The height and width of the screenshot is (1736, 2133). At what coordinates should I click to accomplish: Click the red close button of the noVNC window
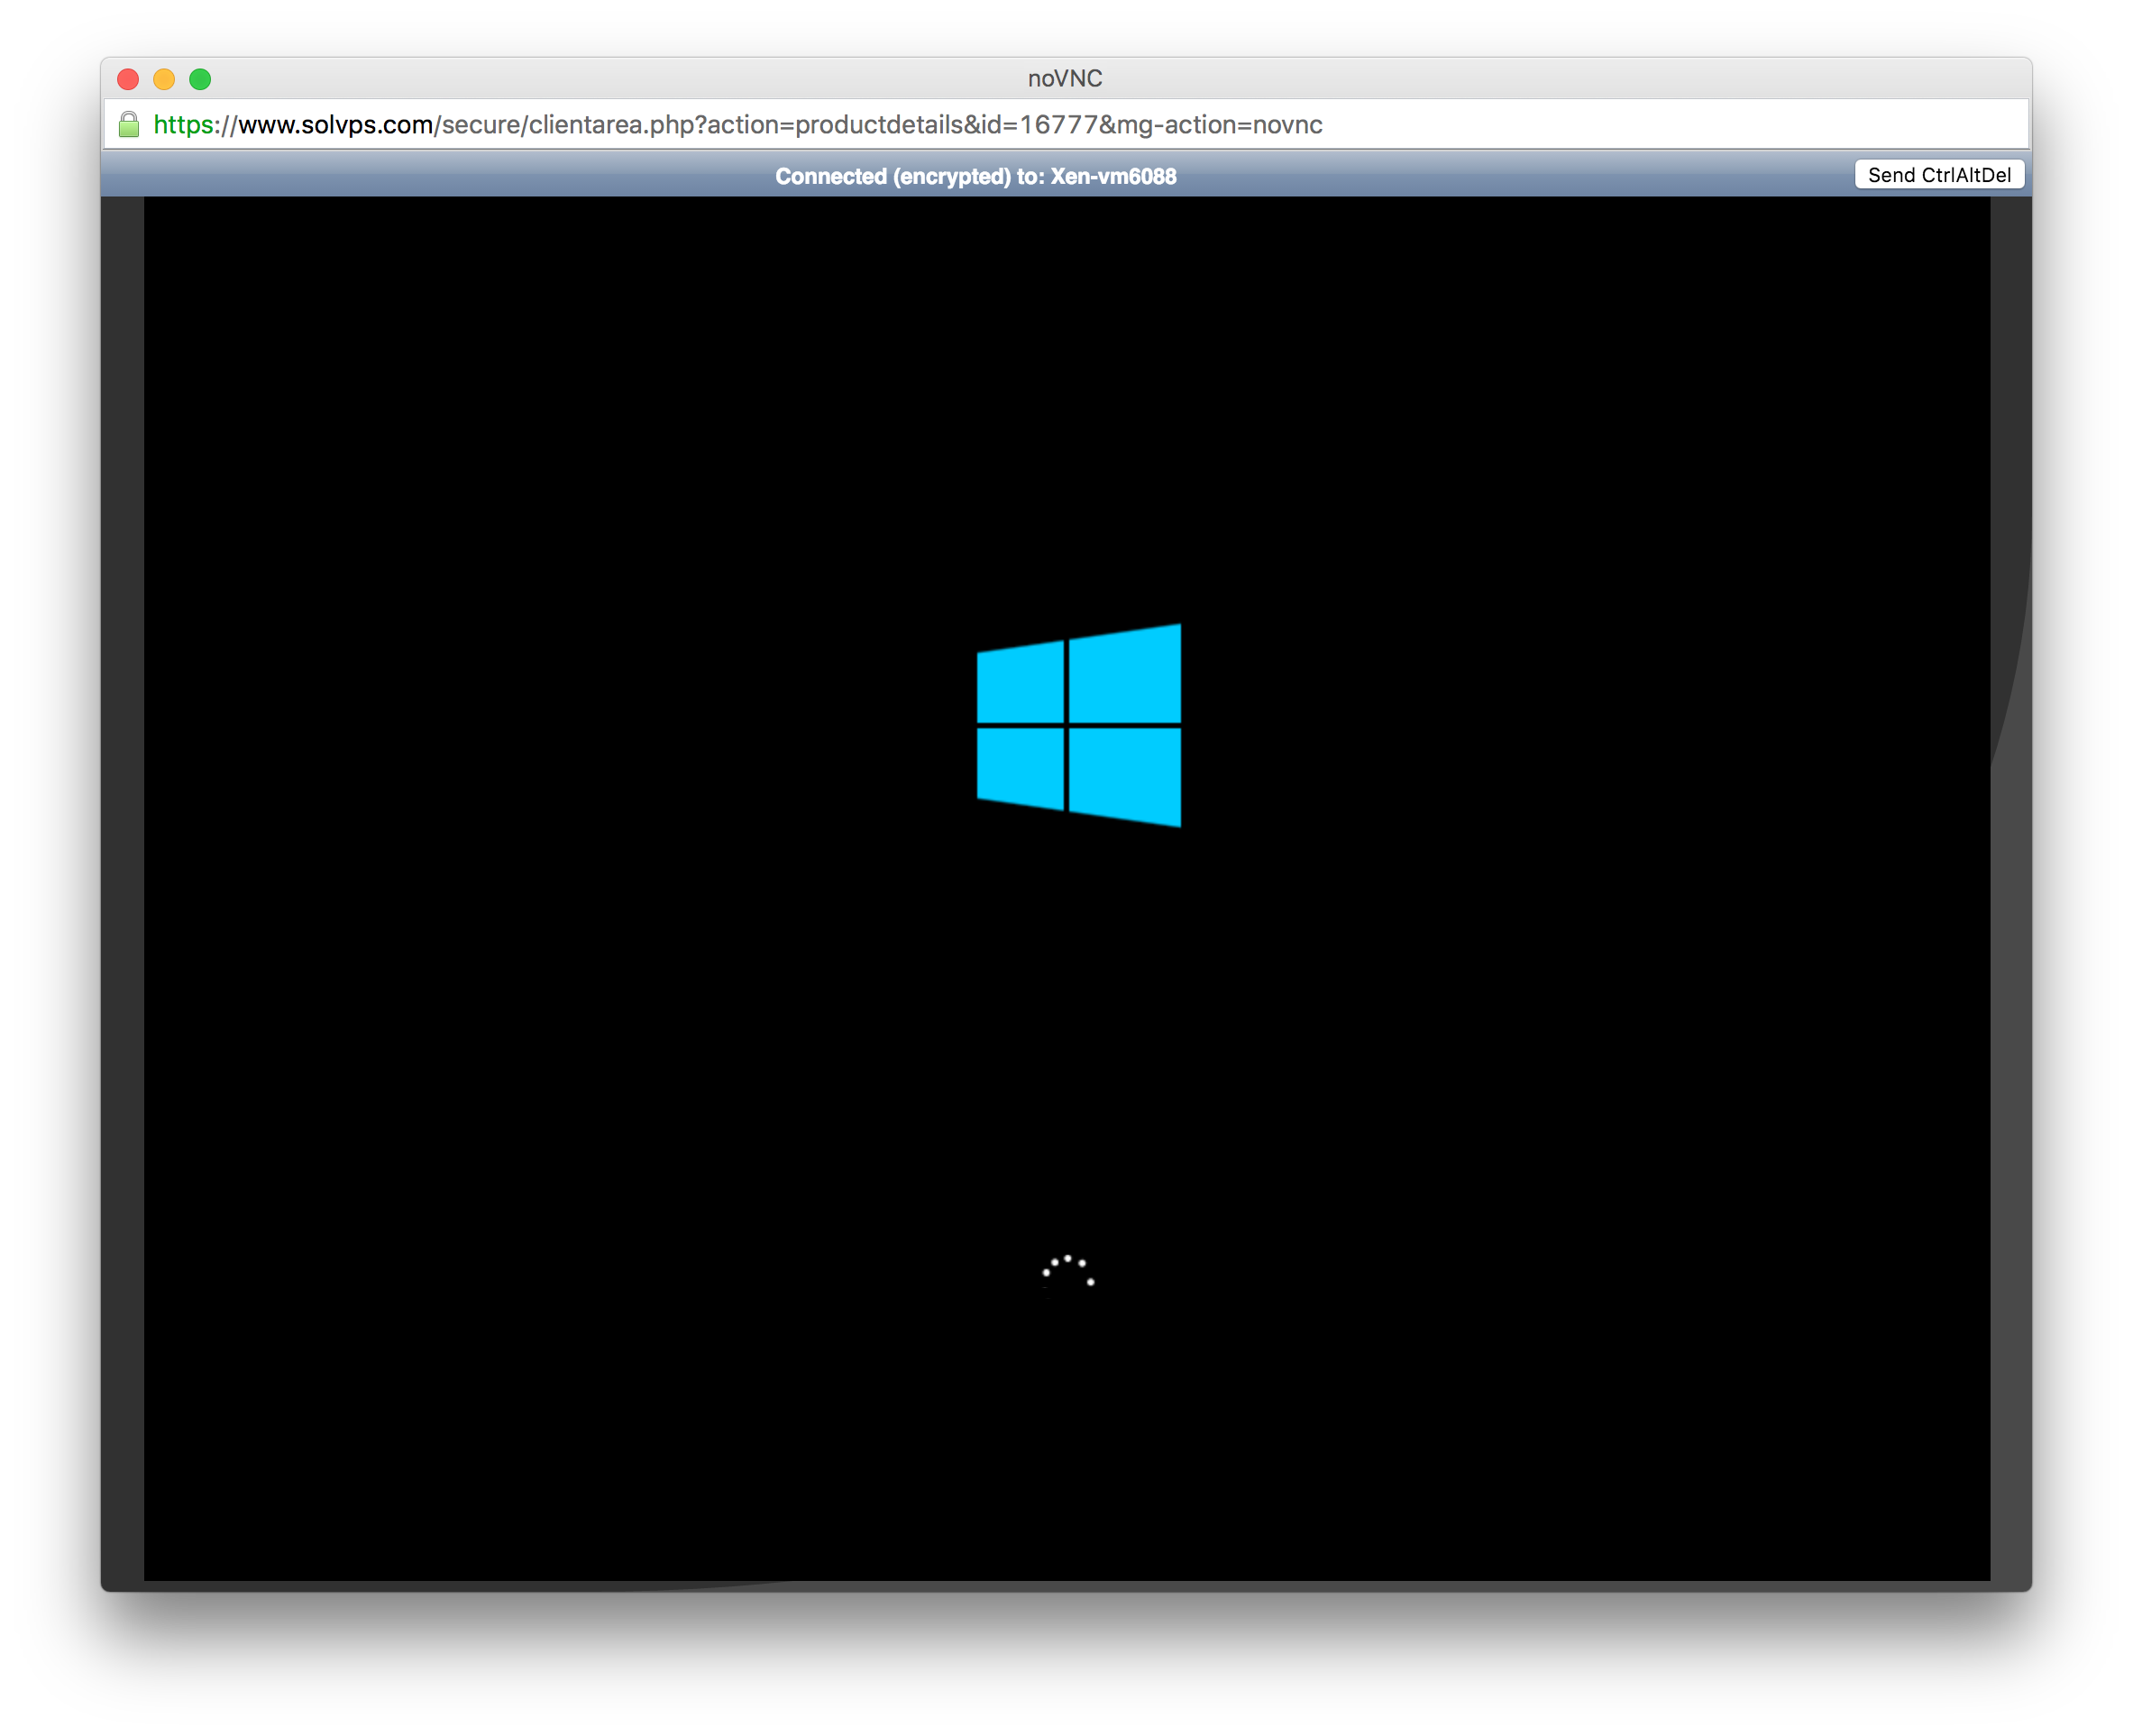point(127,78)
